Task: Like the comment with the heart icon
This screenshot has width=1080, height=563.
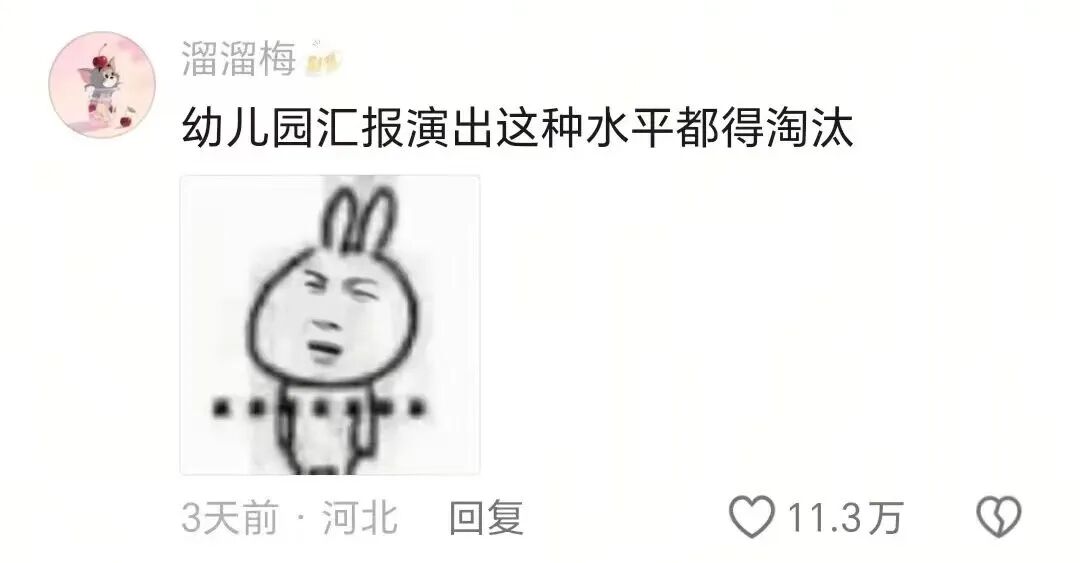Action: tap(751, 517)
